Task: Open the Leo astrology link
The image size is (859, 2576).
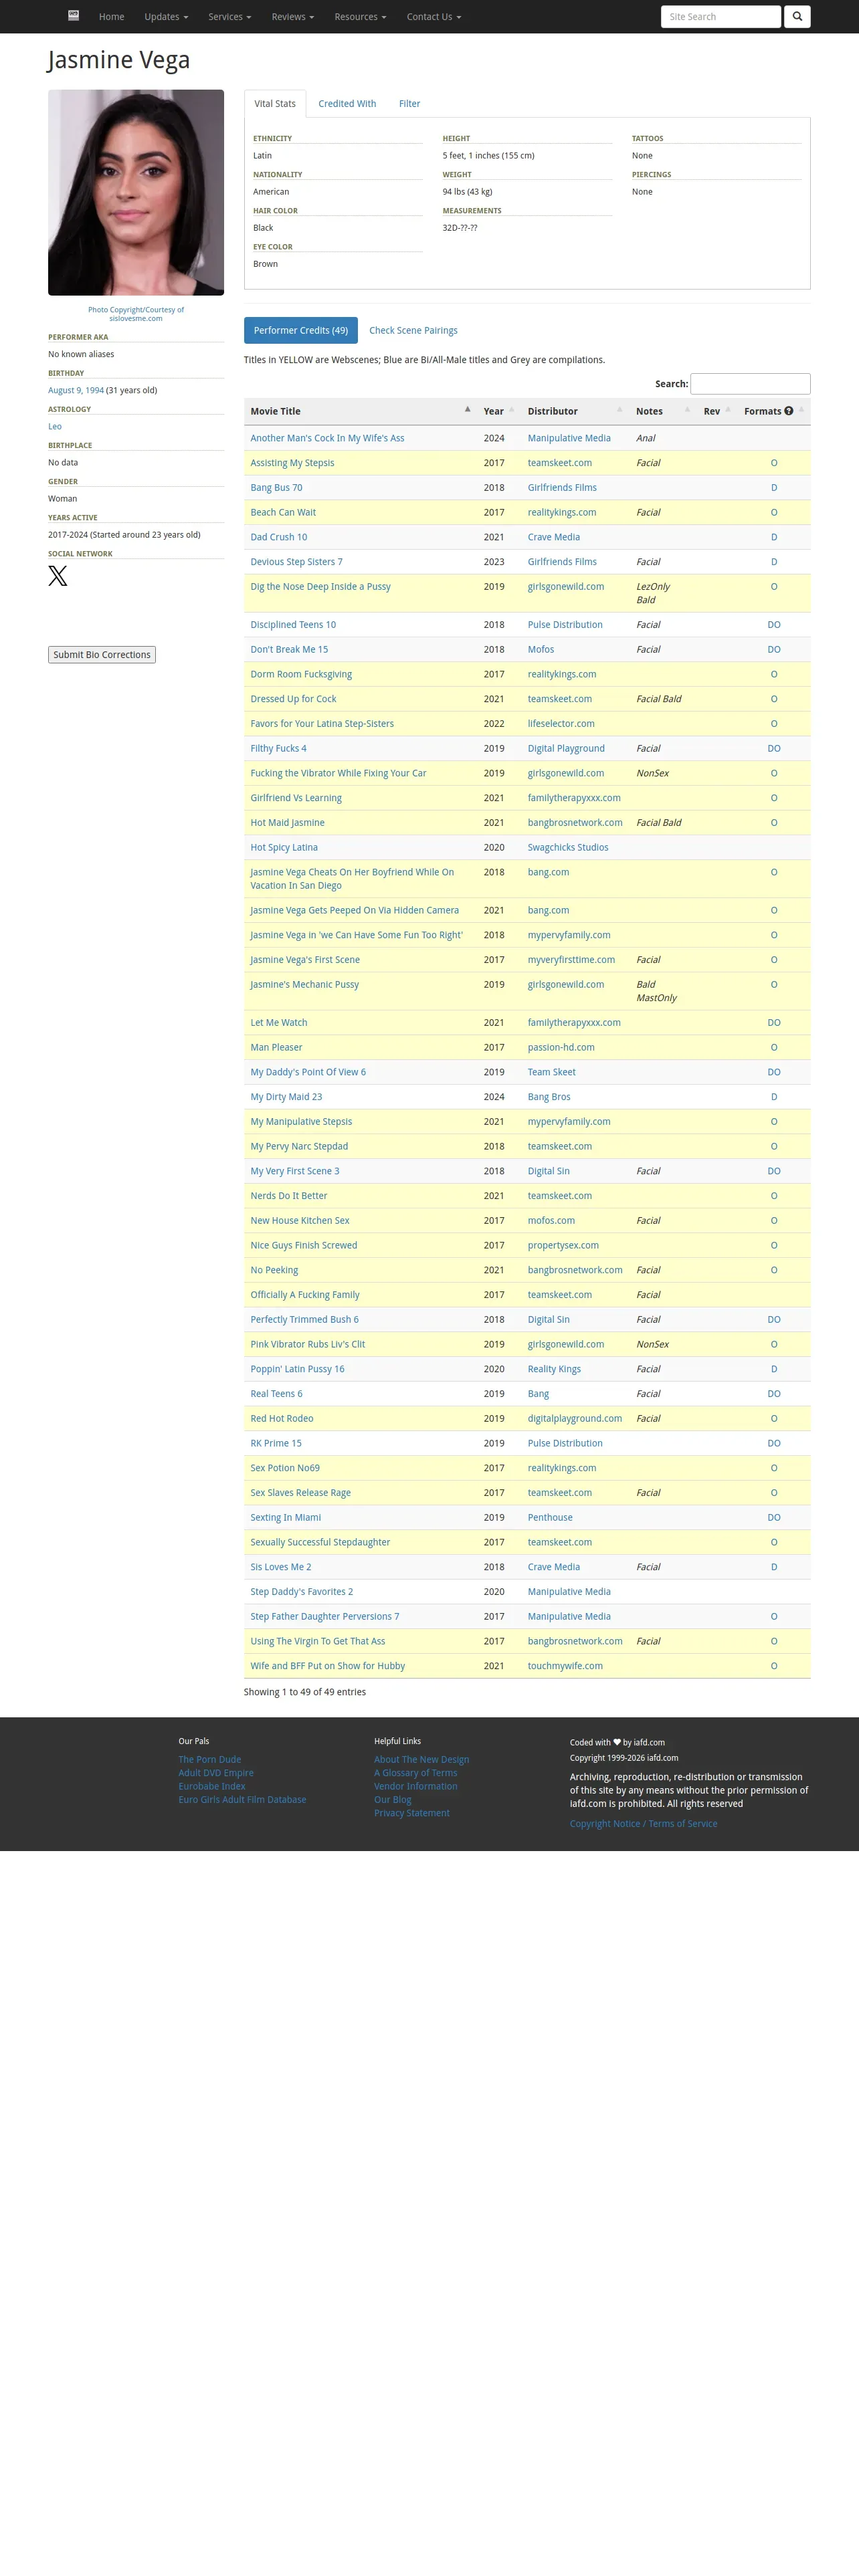Action: click(55, 426)
